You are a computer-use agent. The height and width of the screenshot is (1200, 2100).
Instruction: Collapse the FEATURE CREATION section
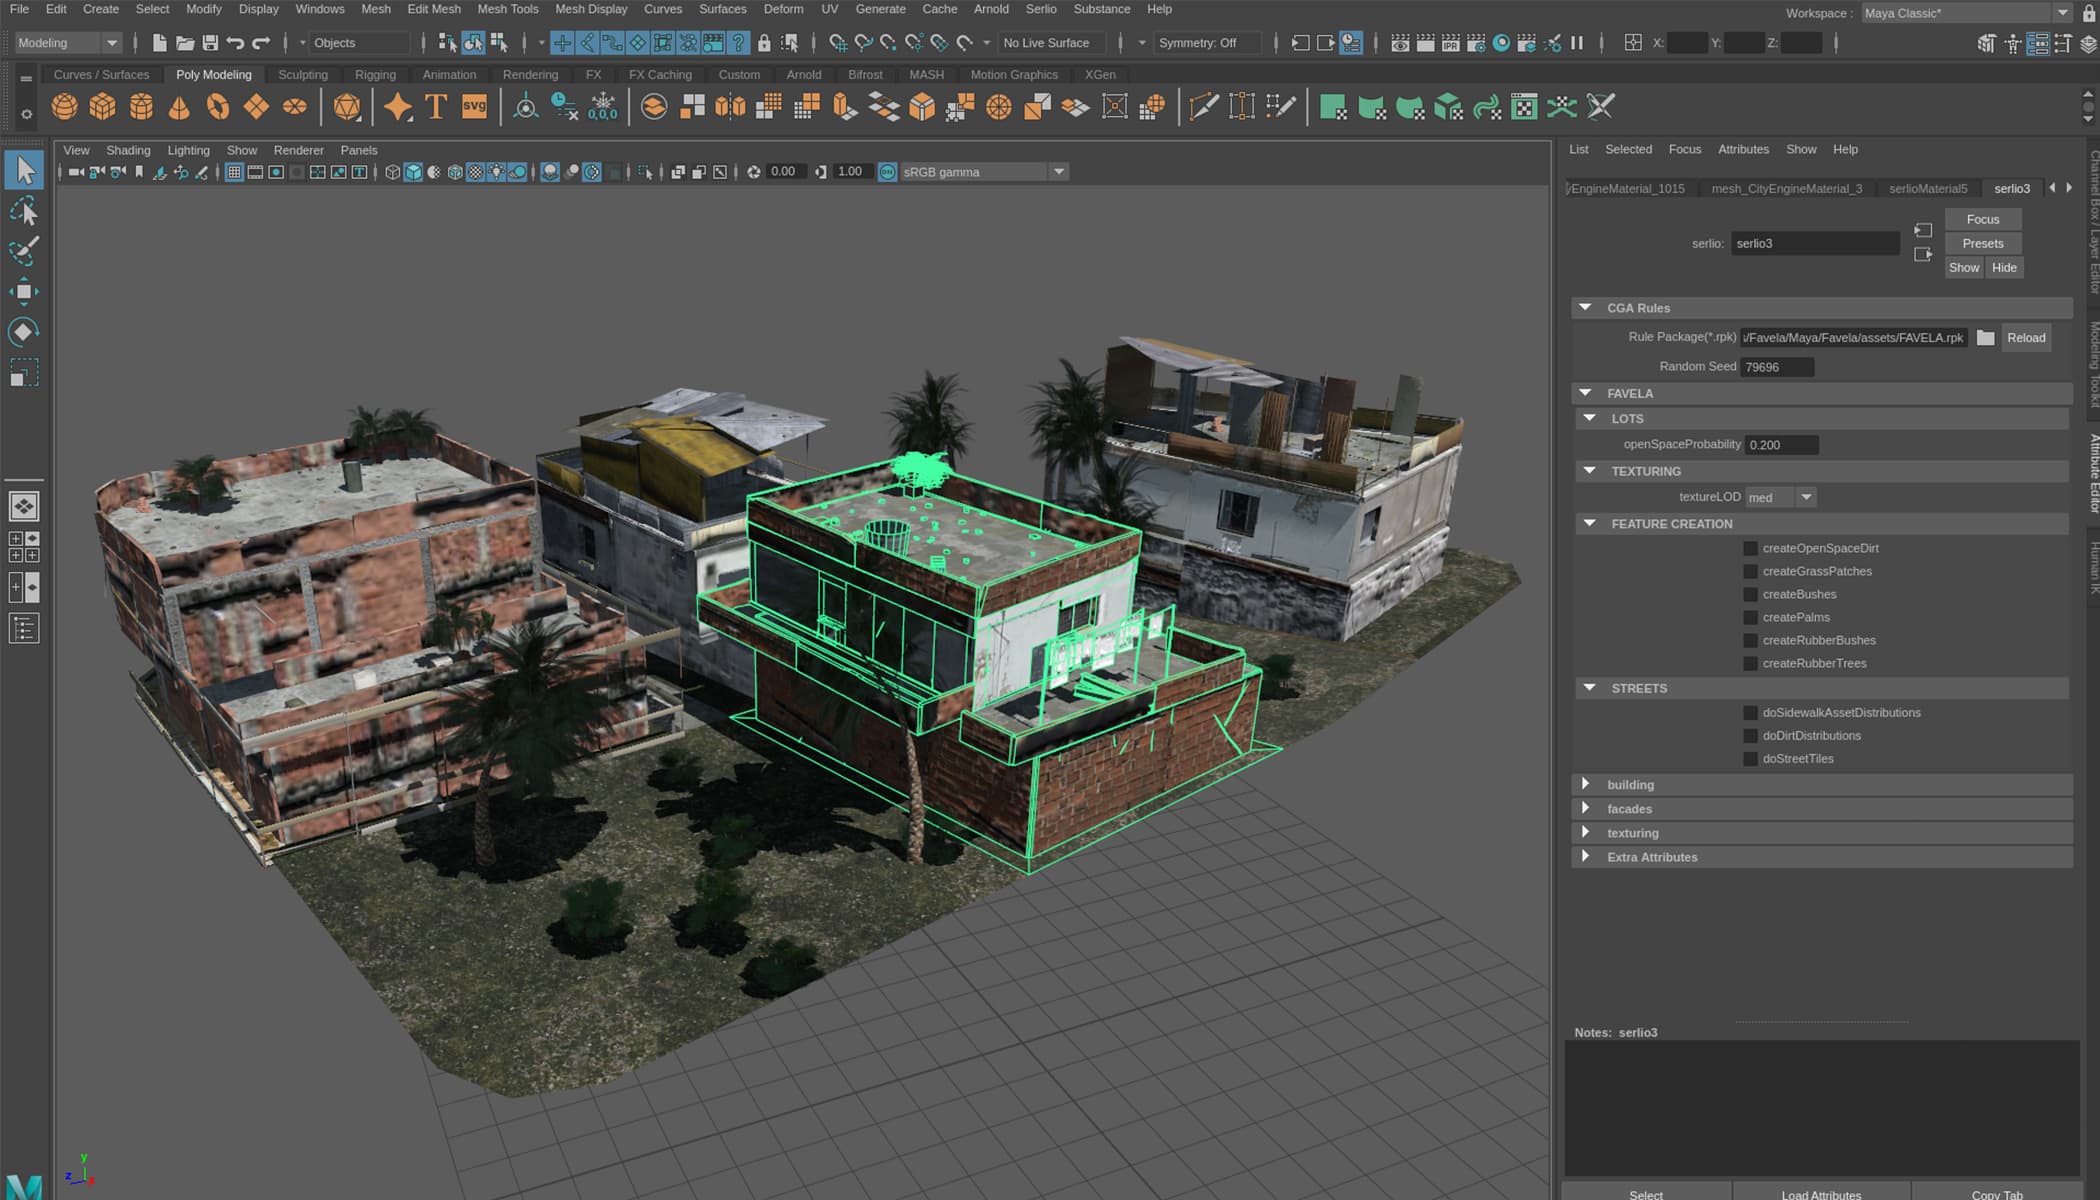(1590, 523)
